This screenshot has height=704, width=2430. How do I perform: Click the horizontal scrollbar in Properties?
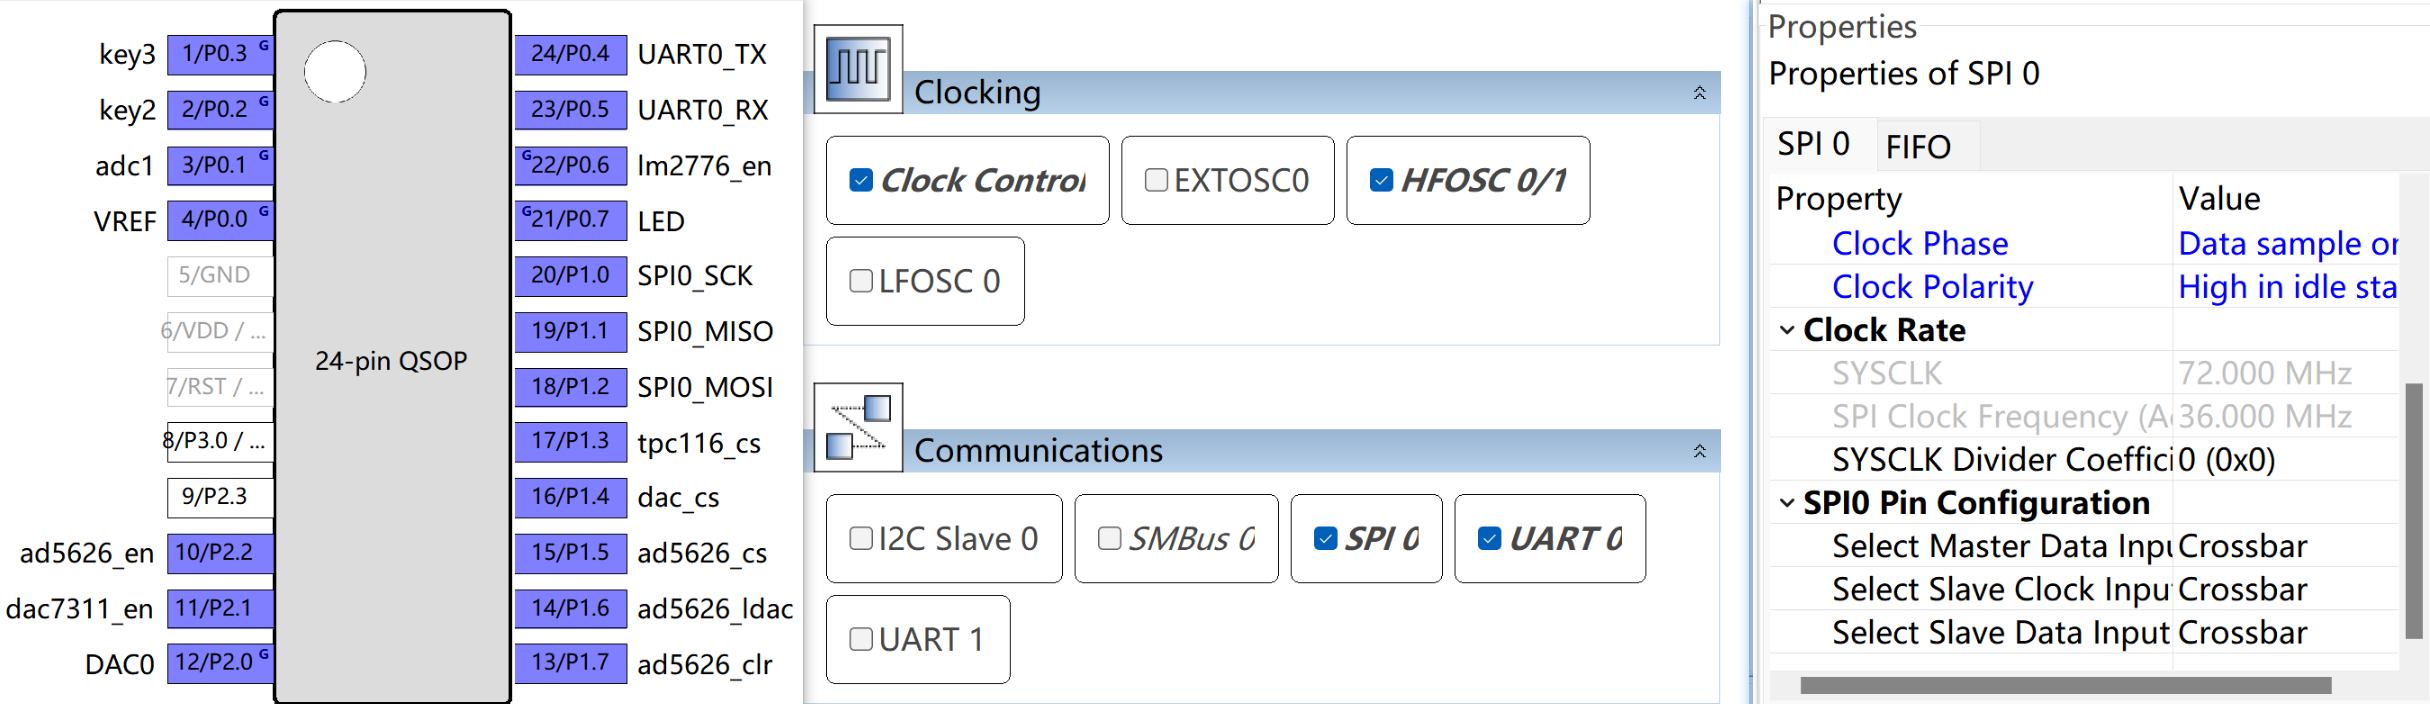(2065, 685)
